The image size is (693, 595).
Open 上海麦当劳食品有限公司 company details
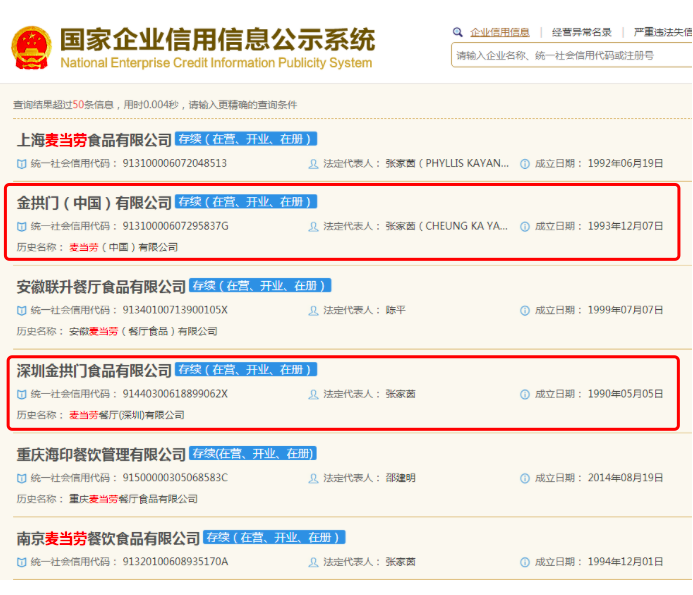click(x=94, y=140)
